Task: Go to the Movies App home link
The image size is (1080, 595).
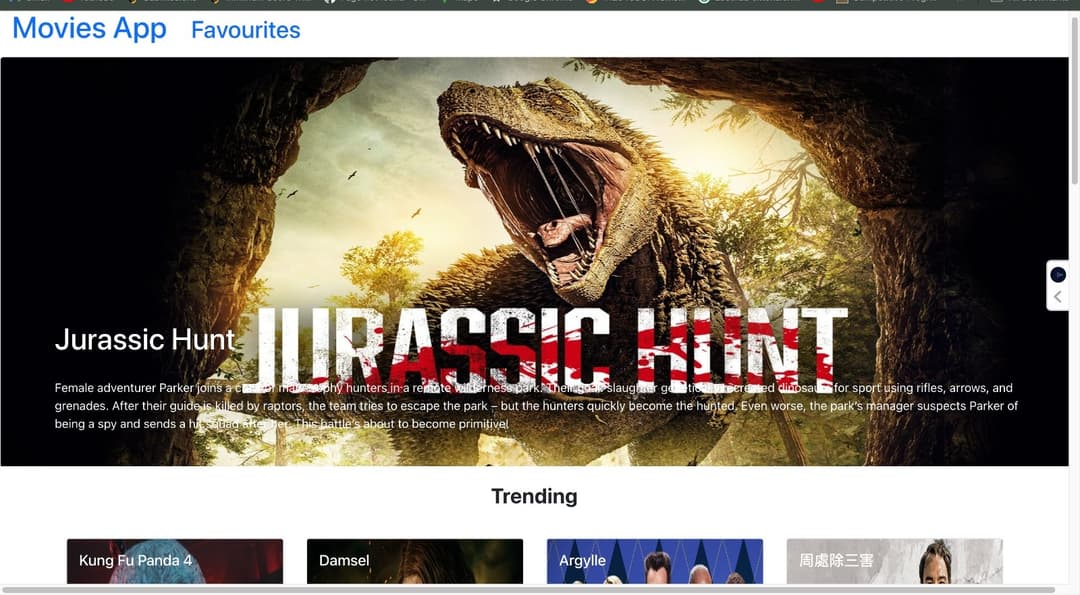Action: [90, 29]
